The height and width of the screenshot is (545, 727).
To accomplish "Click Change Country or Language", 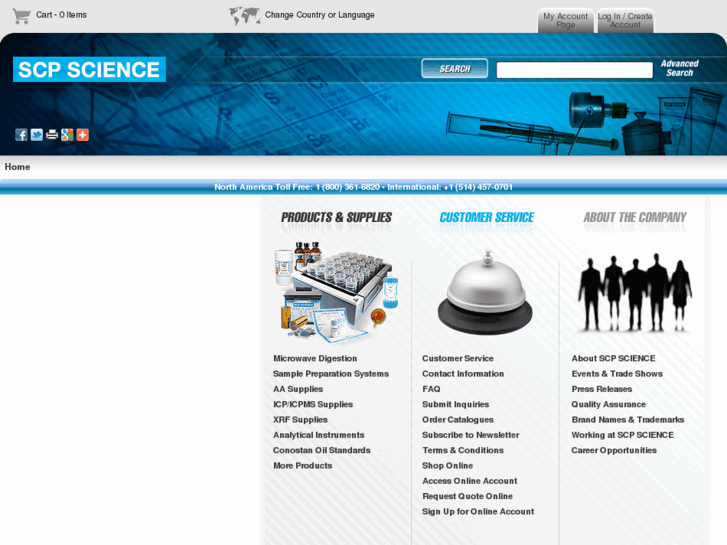I will coord(319,15).
